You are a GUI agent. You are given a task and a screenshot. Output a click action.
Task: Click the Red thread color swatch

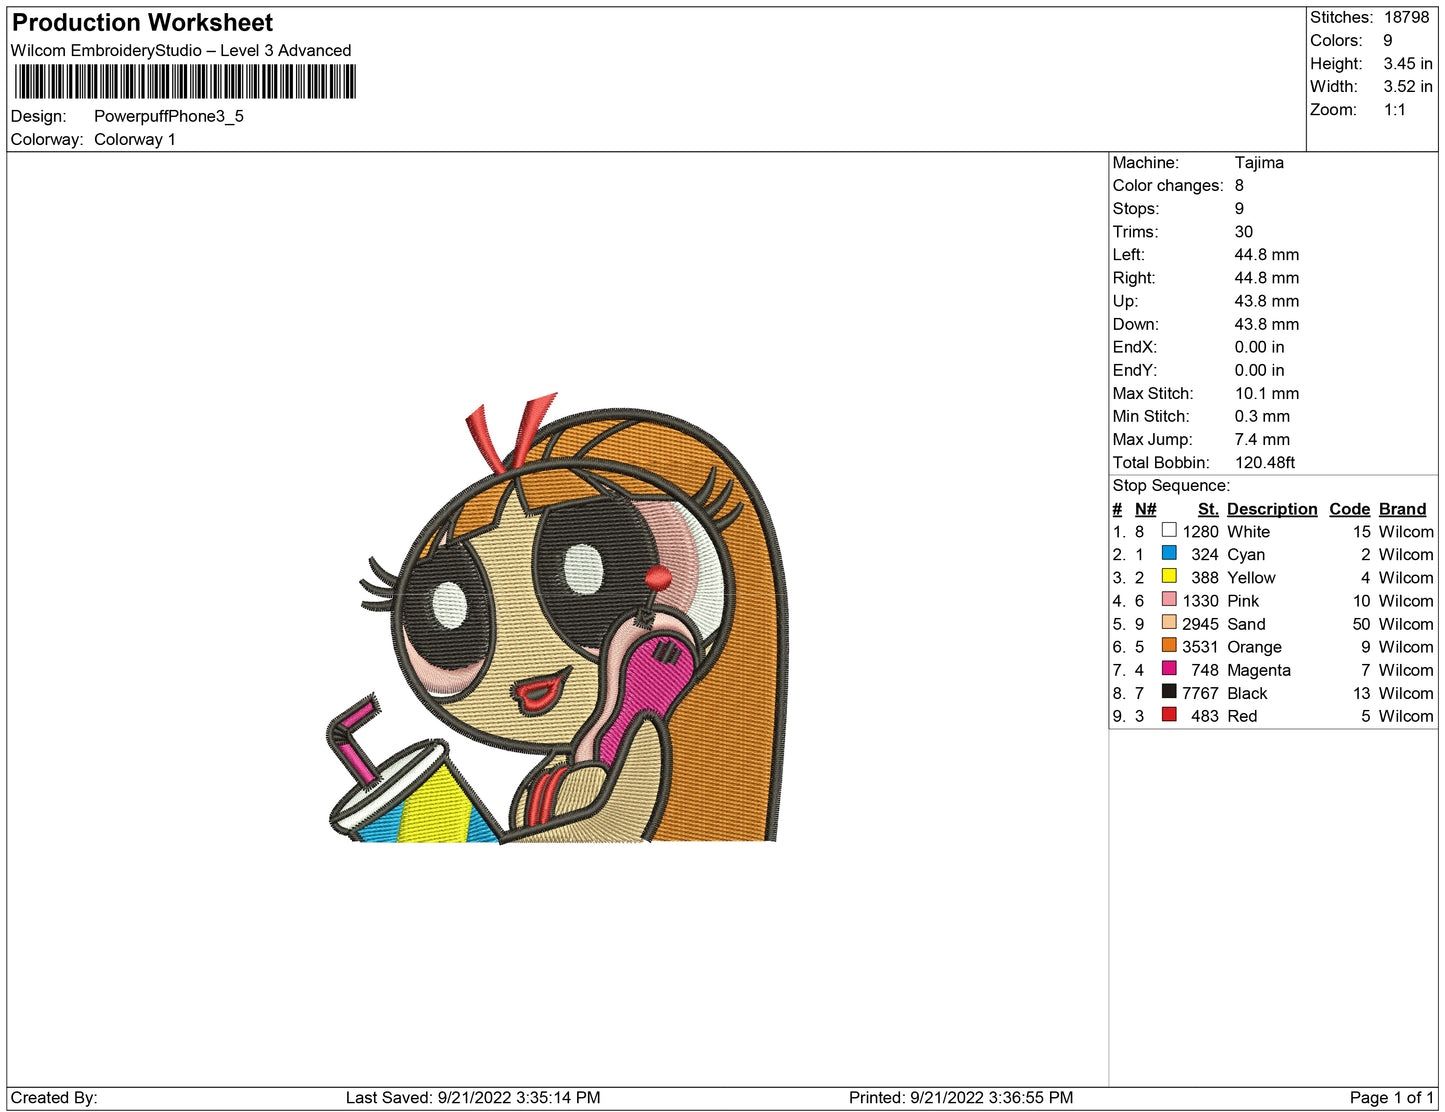[x=1169, y=714]
